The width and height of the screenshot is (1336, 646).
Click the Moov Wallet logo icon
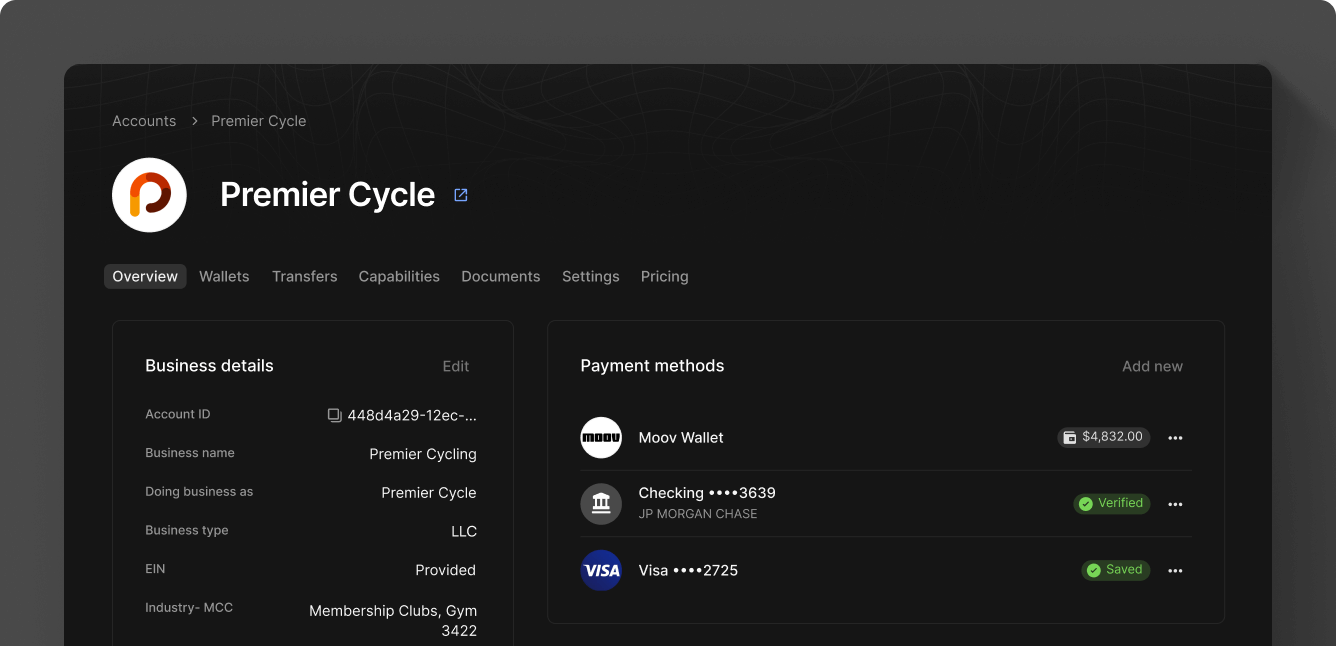pyautogui.click(x=601, y=438)
